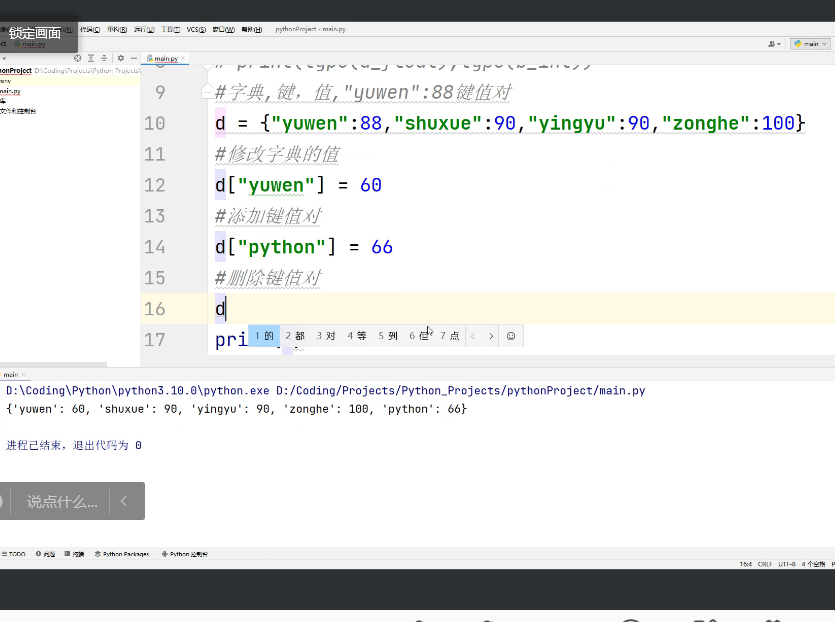Click UTF-8 encoding in status bar

(x=787, y=566)
